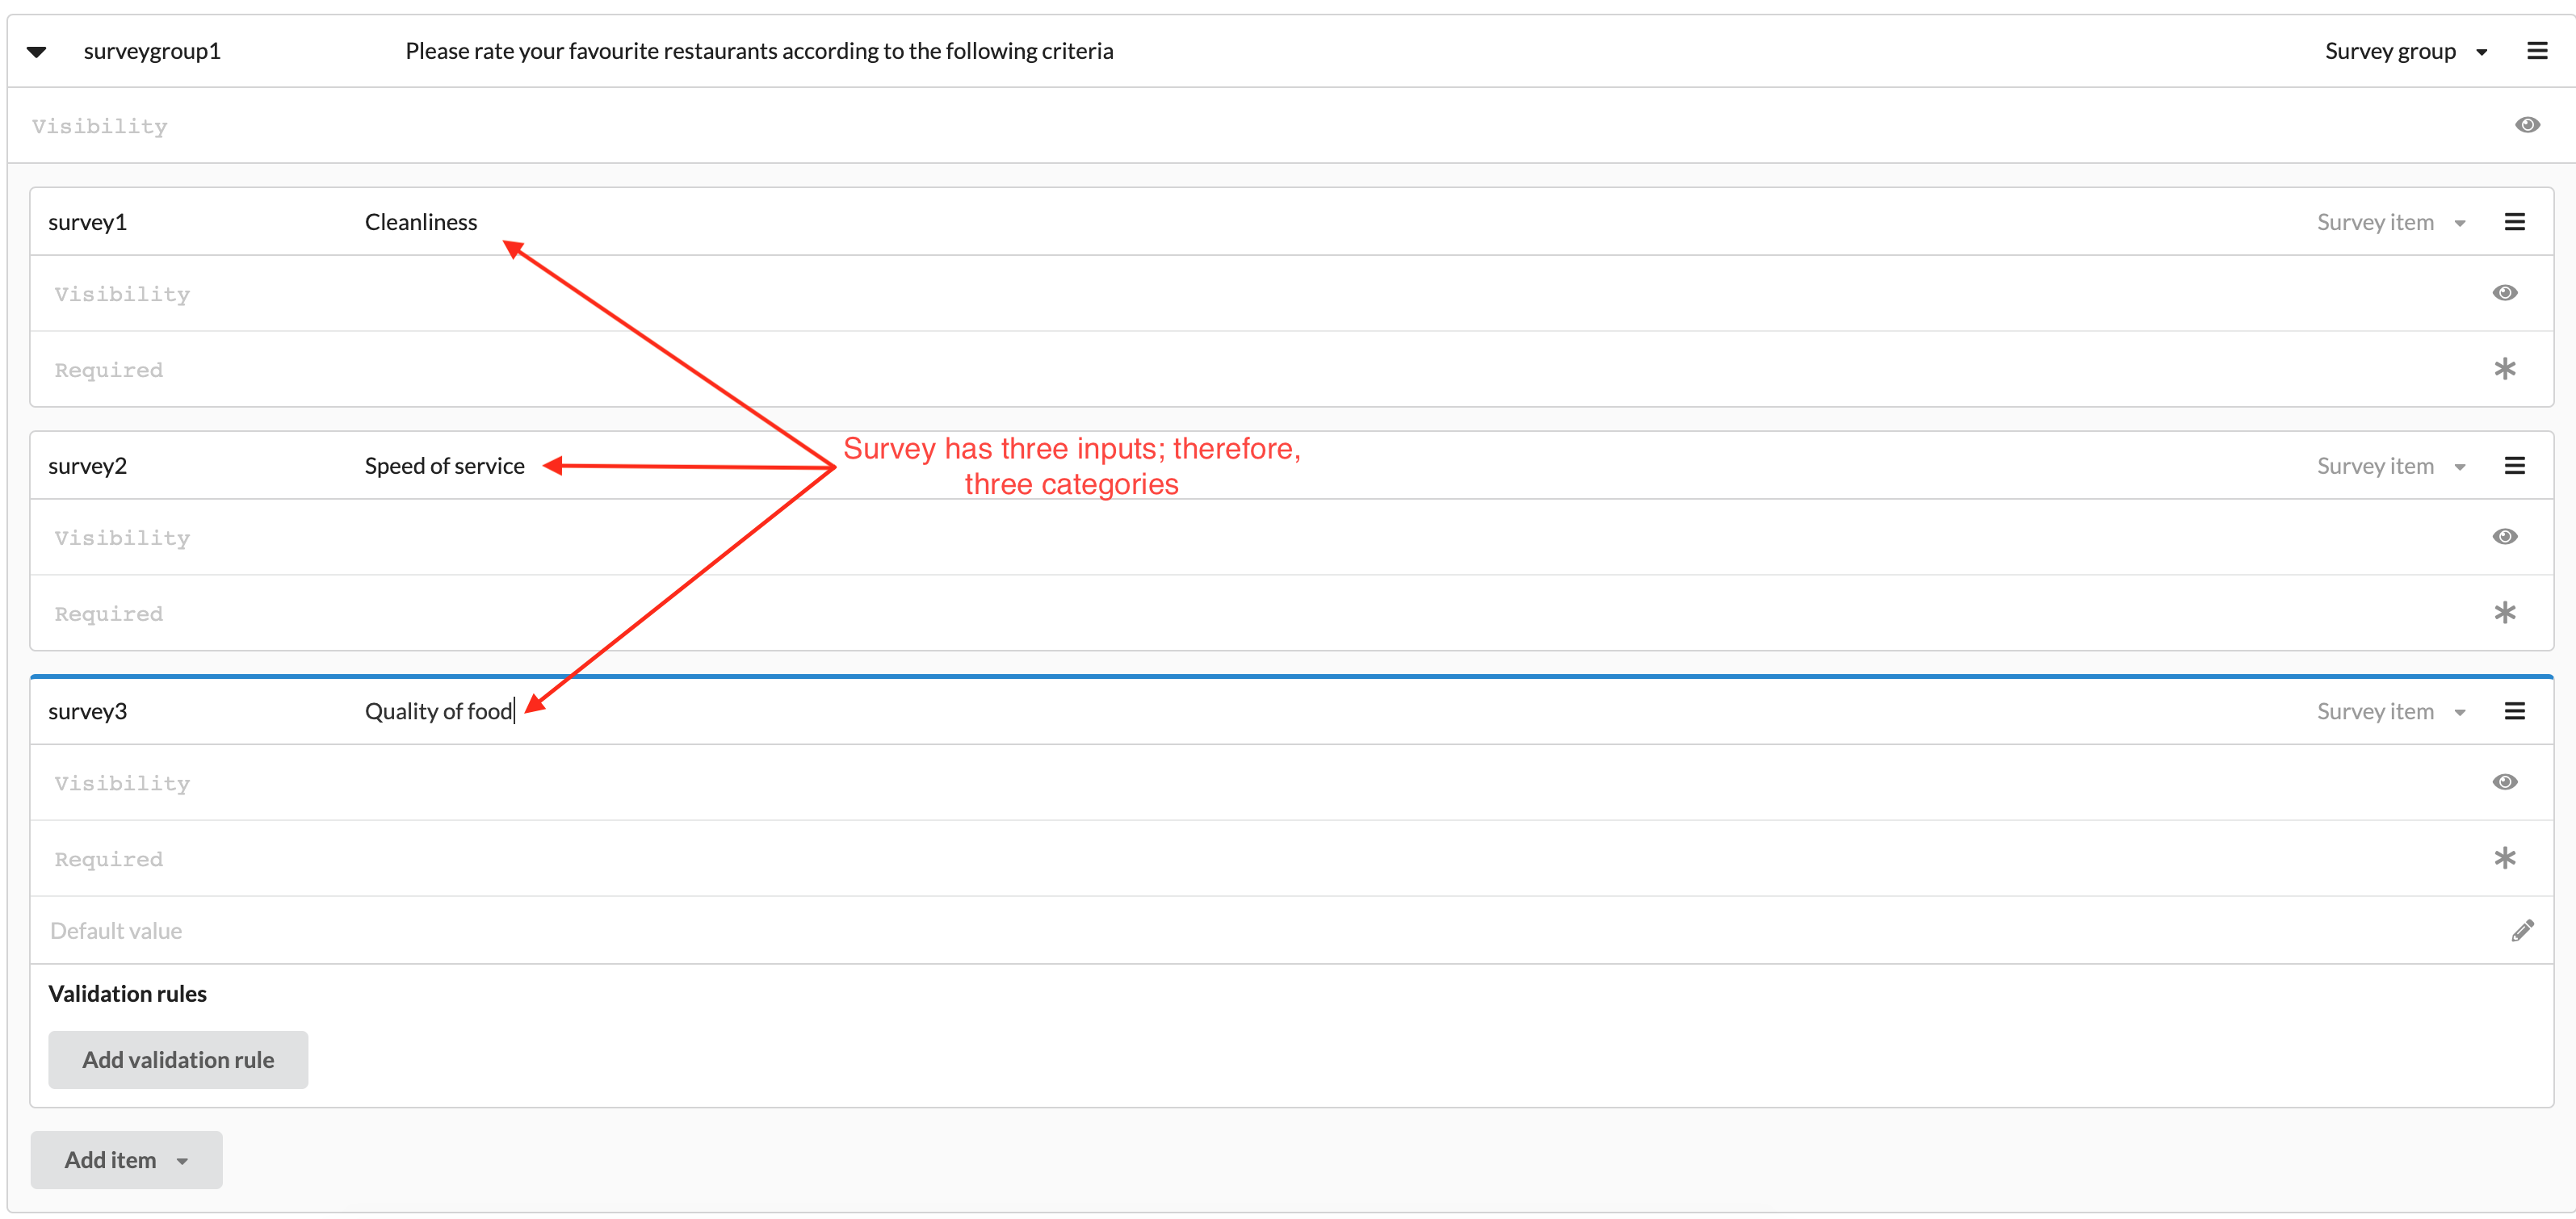
Task: Open the Survey group type dropdown
Action: 2405,51
